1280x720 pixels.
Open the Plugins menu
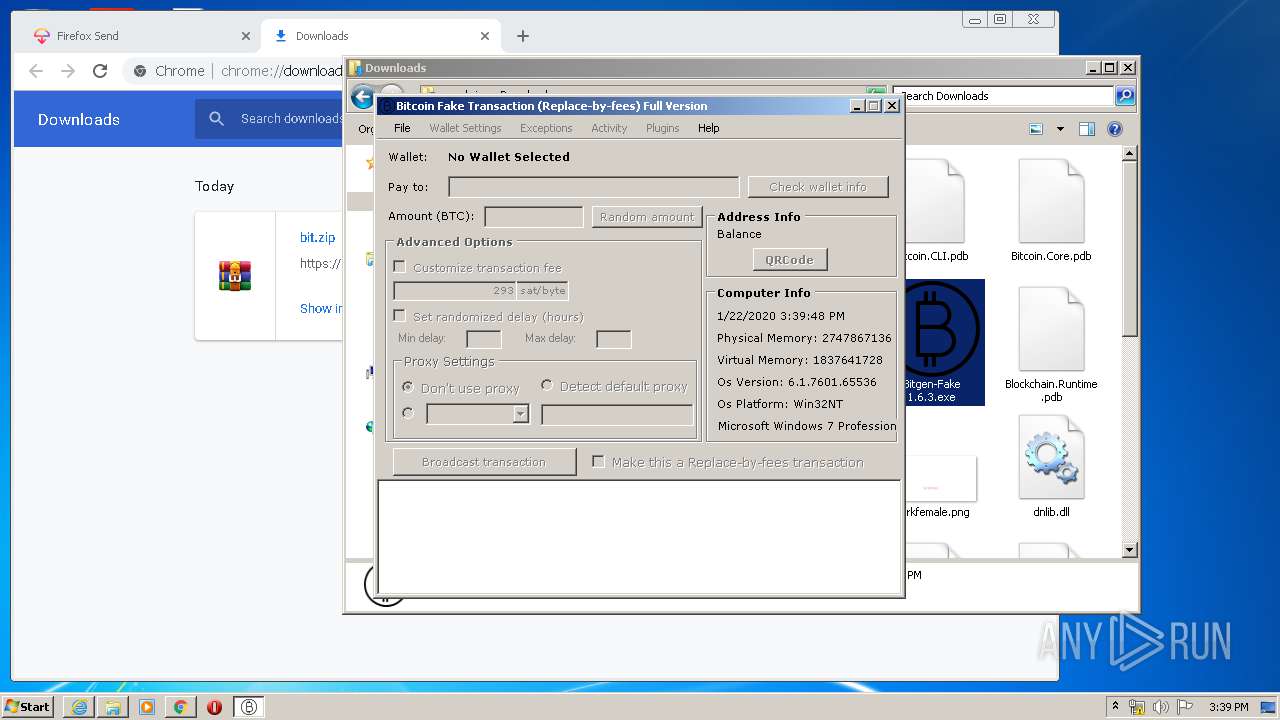click(662, 128)
